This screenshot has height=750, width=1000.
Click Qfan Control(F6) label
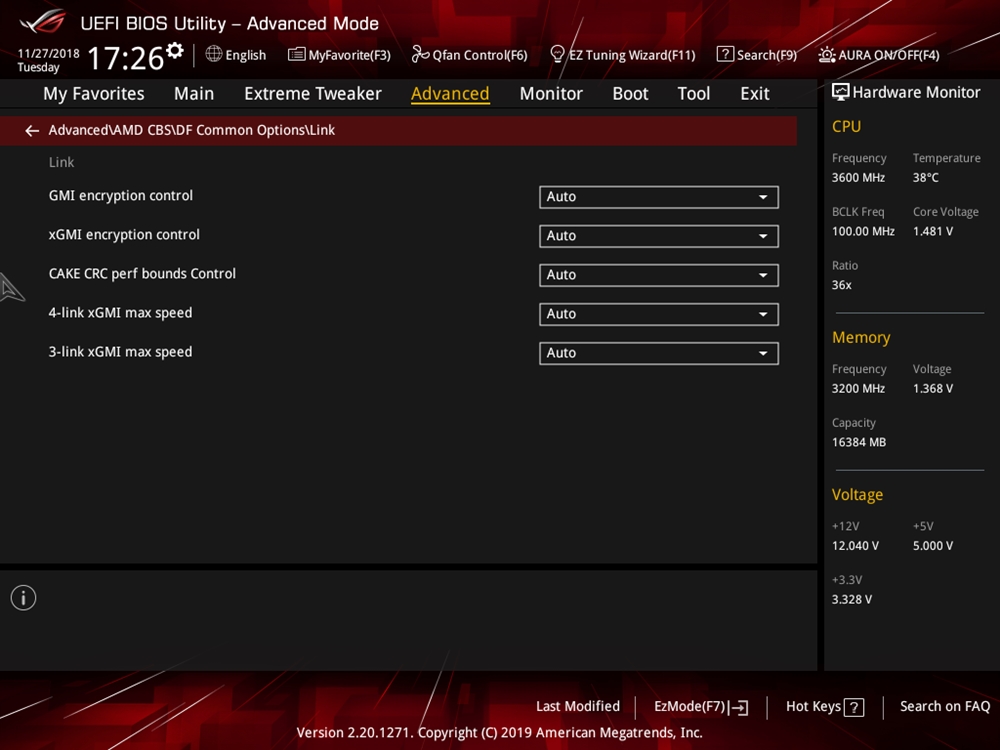click(x=480, y=55)
